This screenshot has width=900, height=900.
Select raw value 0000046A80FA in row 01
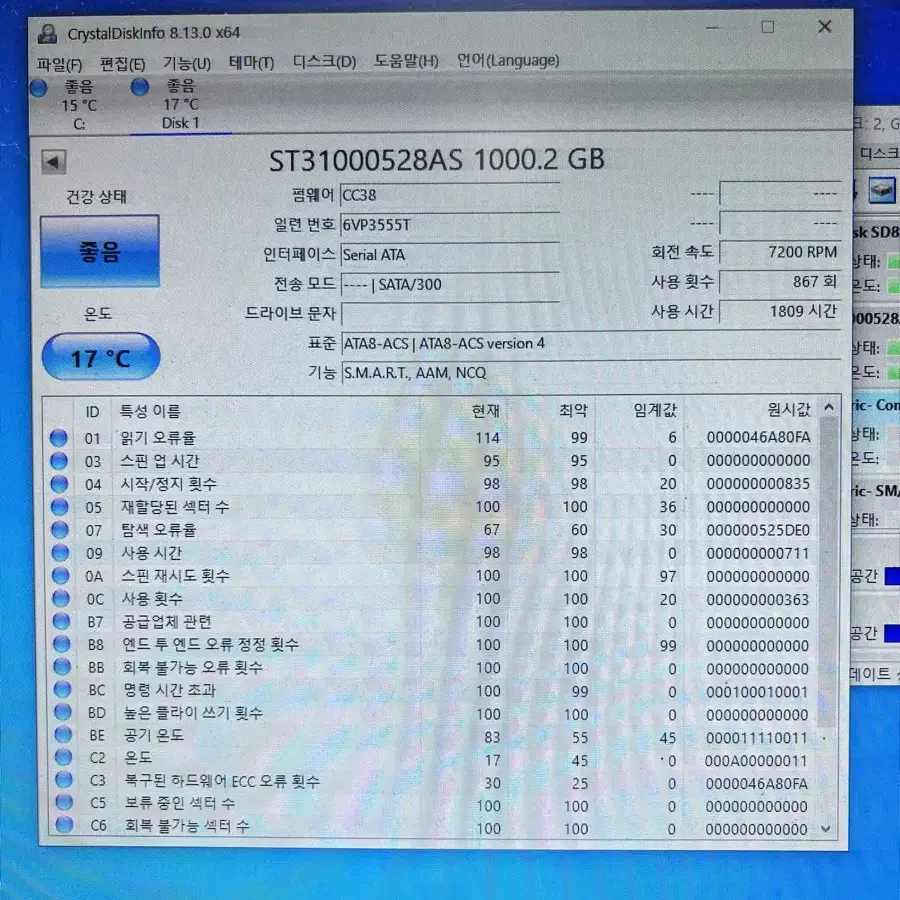coord(758,437)
